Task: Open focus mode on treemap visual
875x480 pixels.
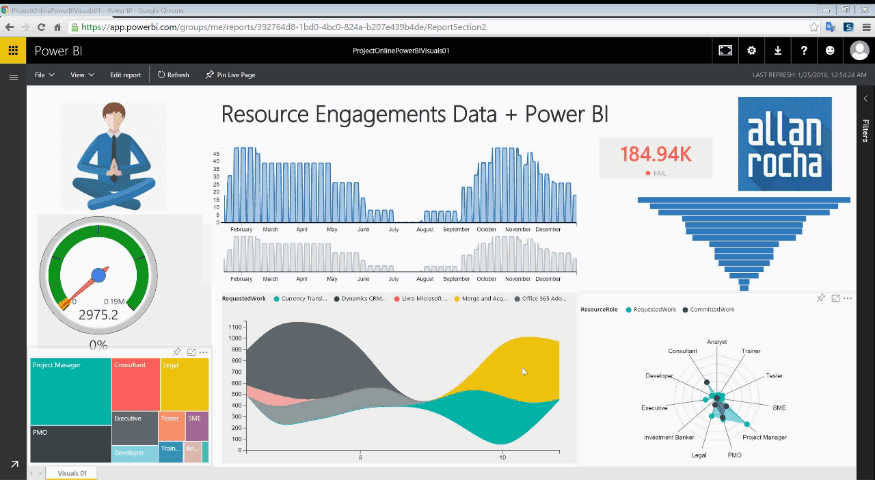Action: tap(190, 352)
